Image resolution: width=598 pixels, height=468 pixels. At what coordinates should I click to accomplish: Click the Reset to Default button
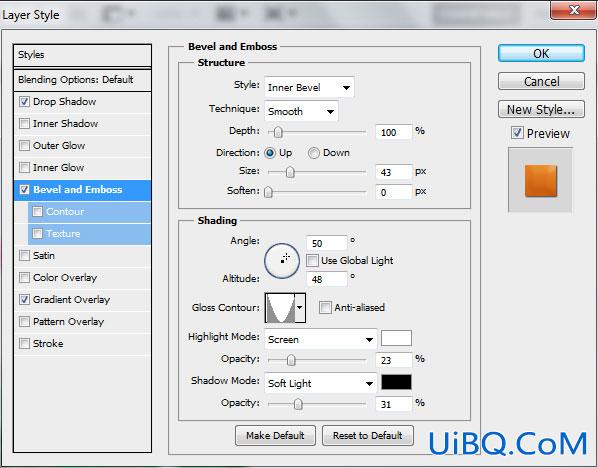coord(368,436)
